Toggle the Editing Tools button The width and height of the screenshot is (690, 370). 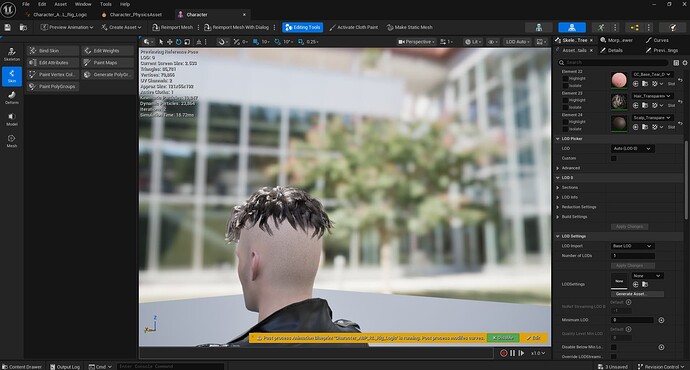[x=303, y=27]
